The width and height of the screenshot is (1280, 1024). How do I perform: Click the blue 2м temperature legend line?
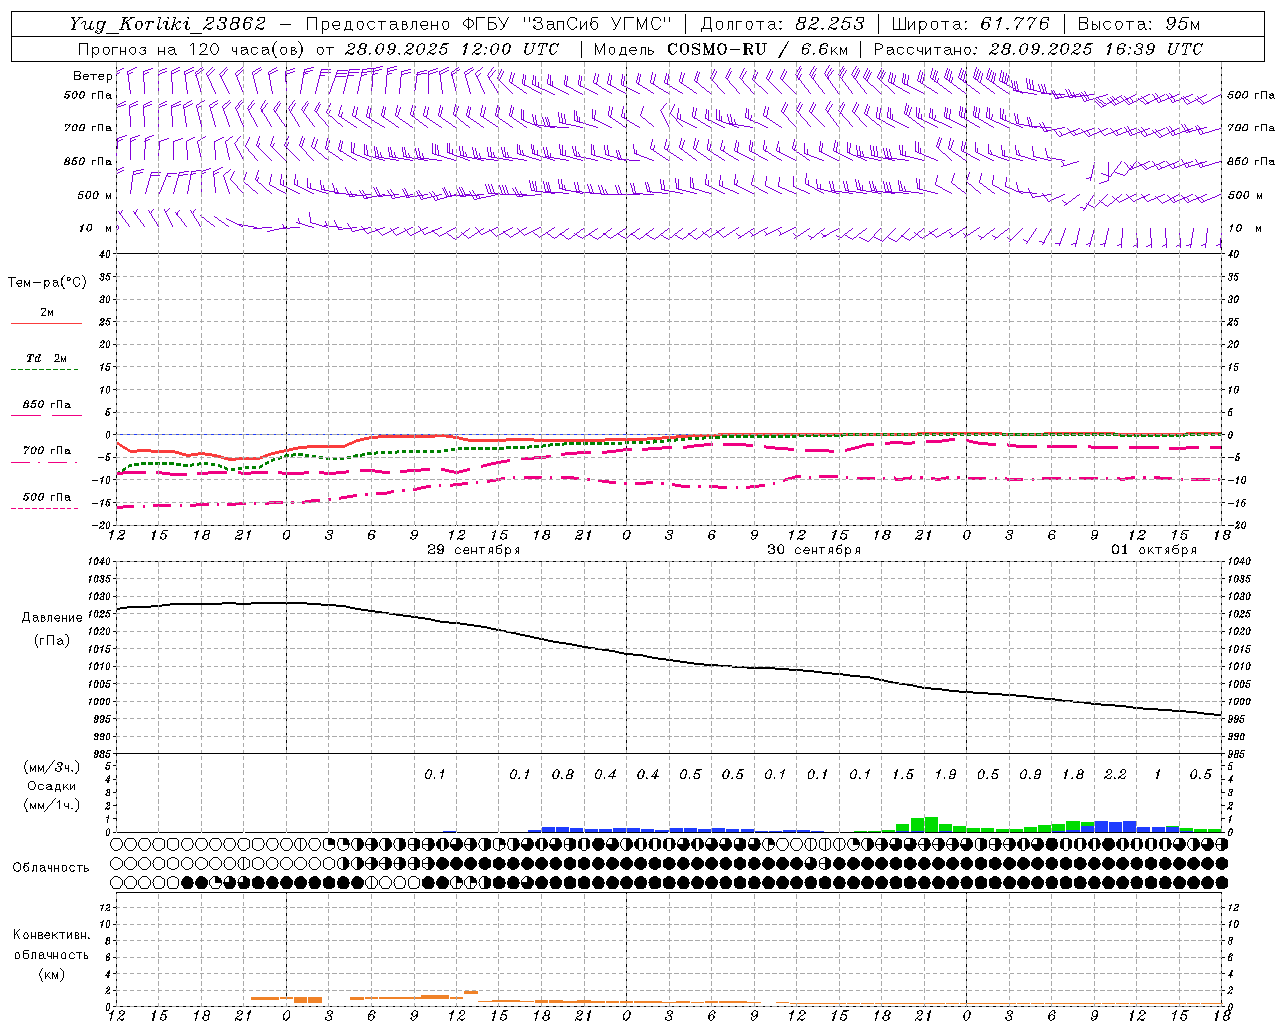click(x=46, y=323)
